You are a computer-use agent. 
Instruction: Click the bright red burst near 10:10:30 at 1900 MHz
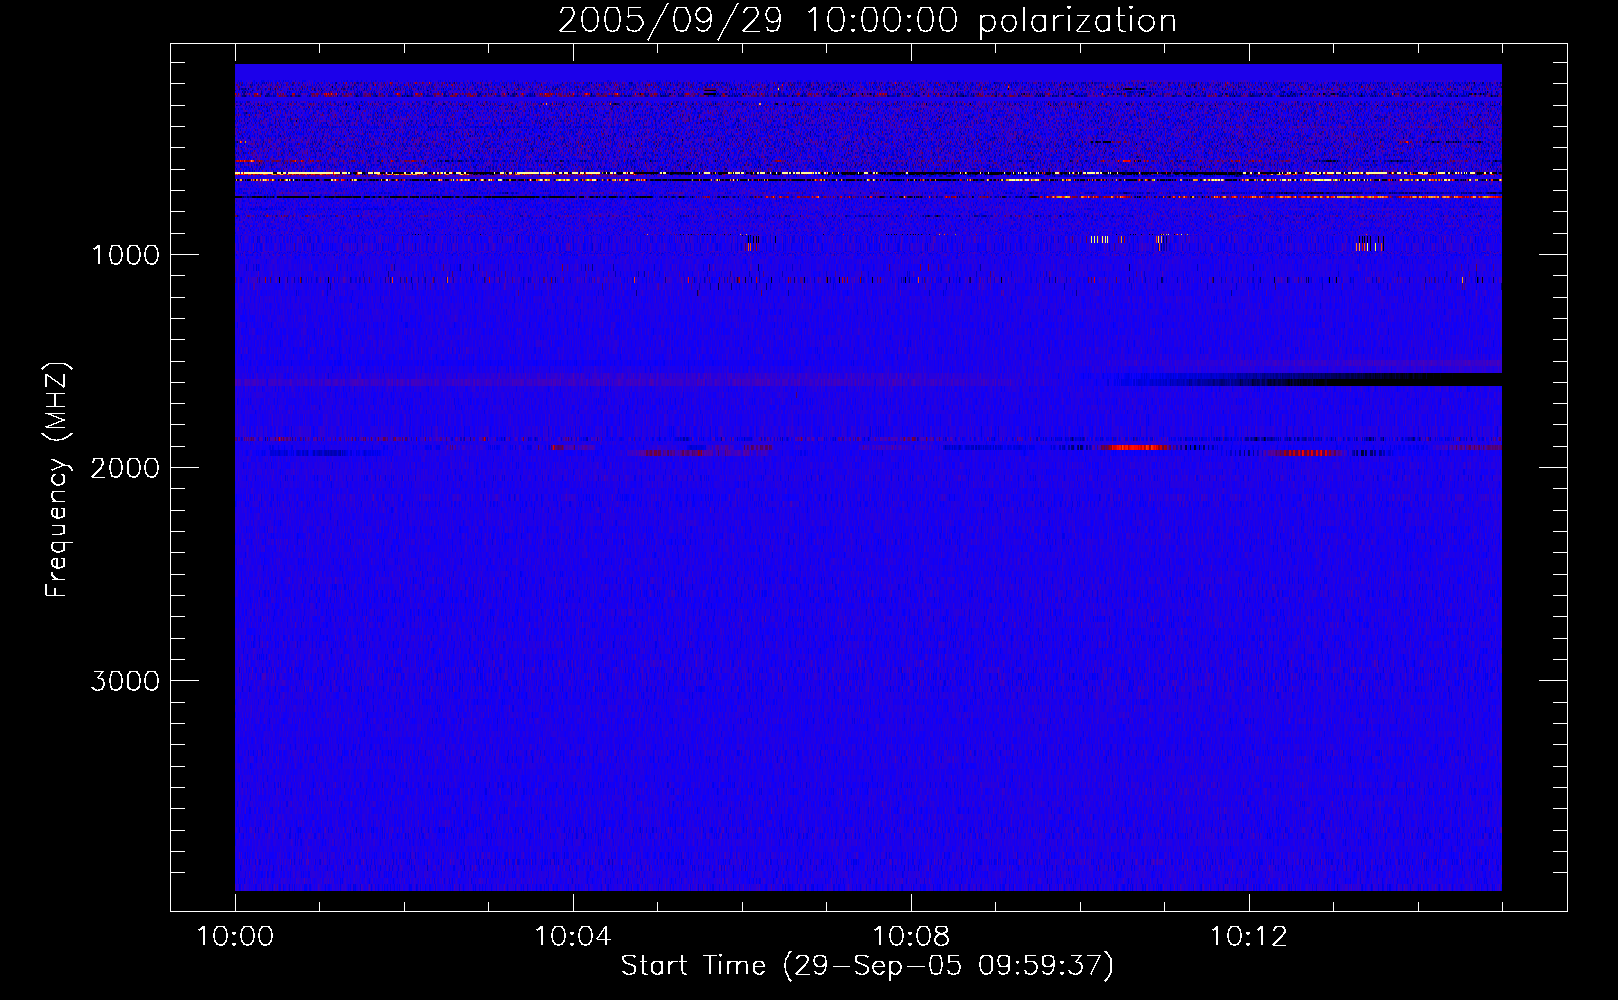[1135, 447]
